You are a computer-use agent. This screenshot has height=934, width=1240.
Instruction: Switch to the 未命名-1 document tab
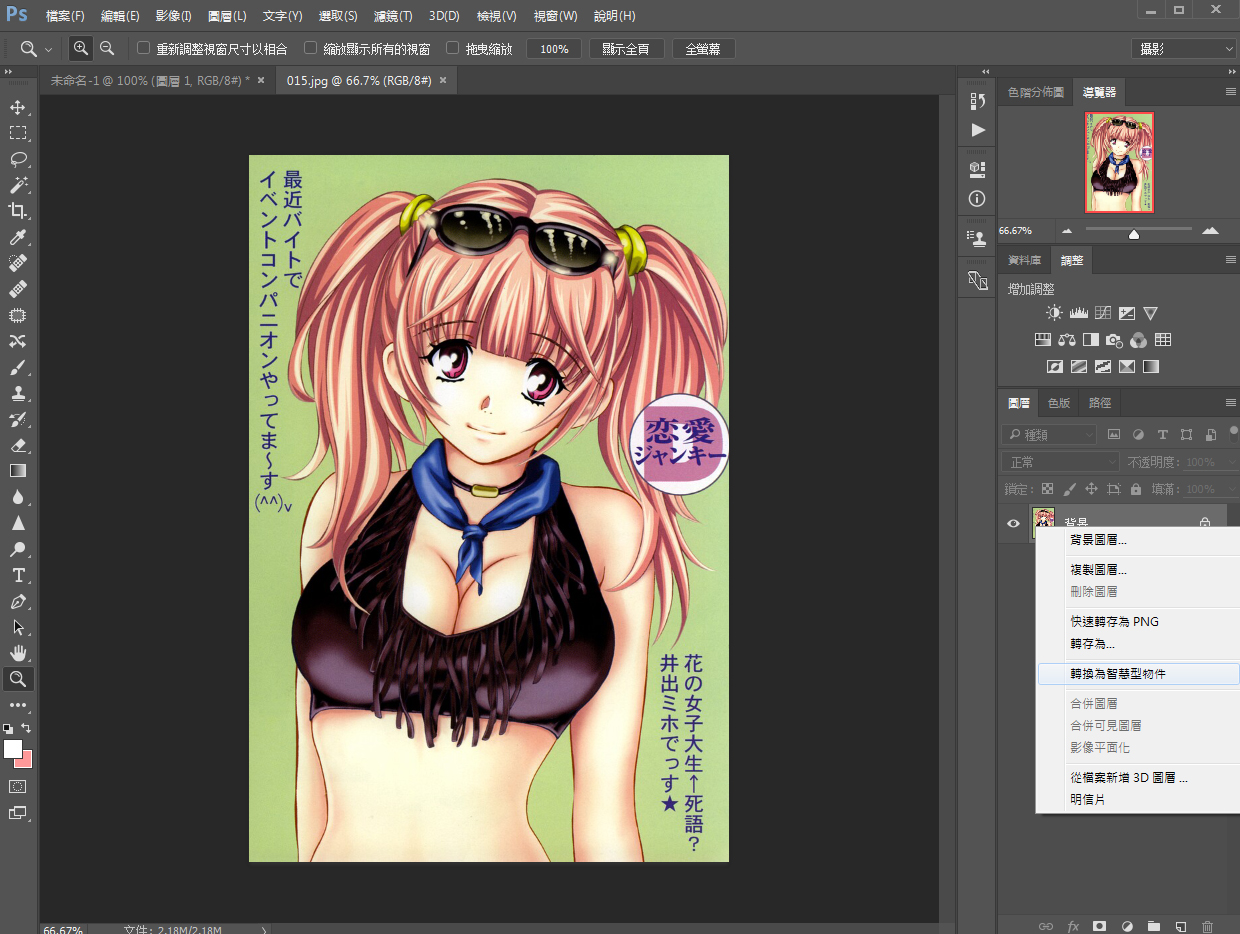click(150, 80)
